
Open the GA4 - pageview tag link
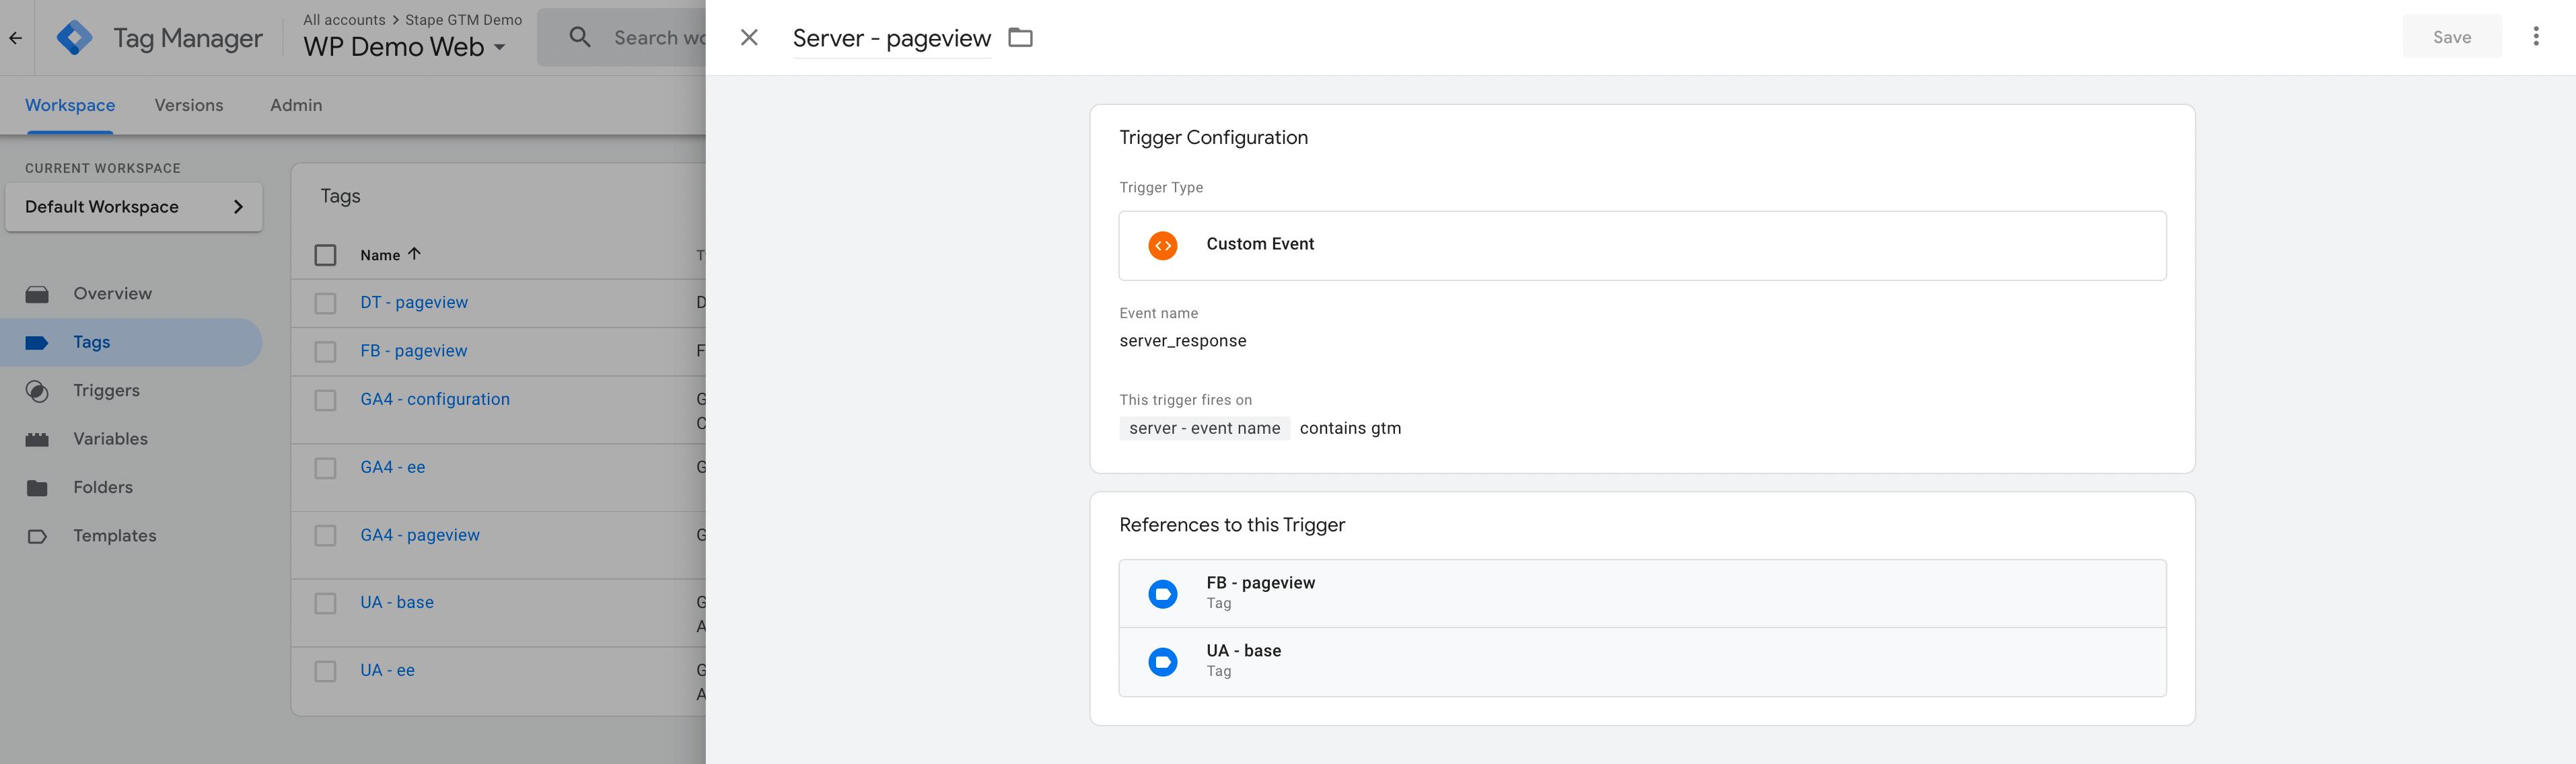pos(420,535)
